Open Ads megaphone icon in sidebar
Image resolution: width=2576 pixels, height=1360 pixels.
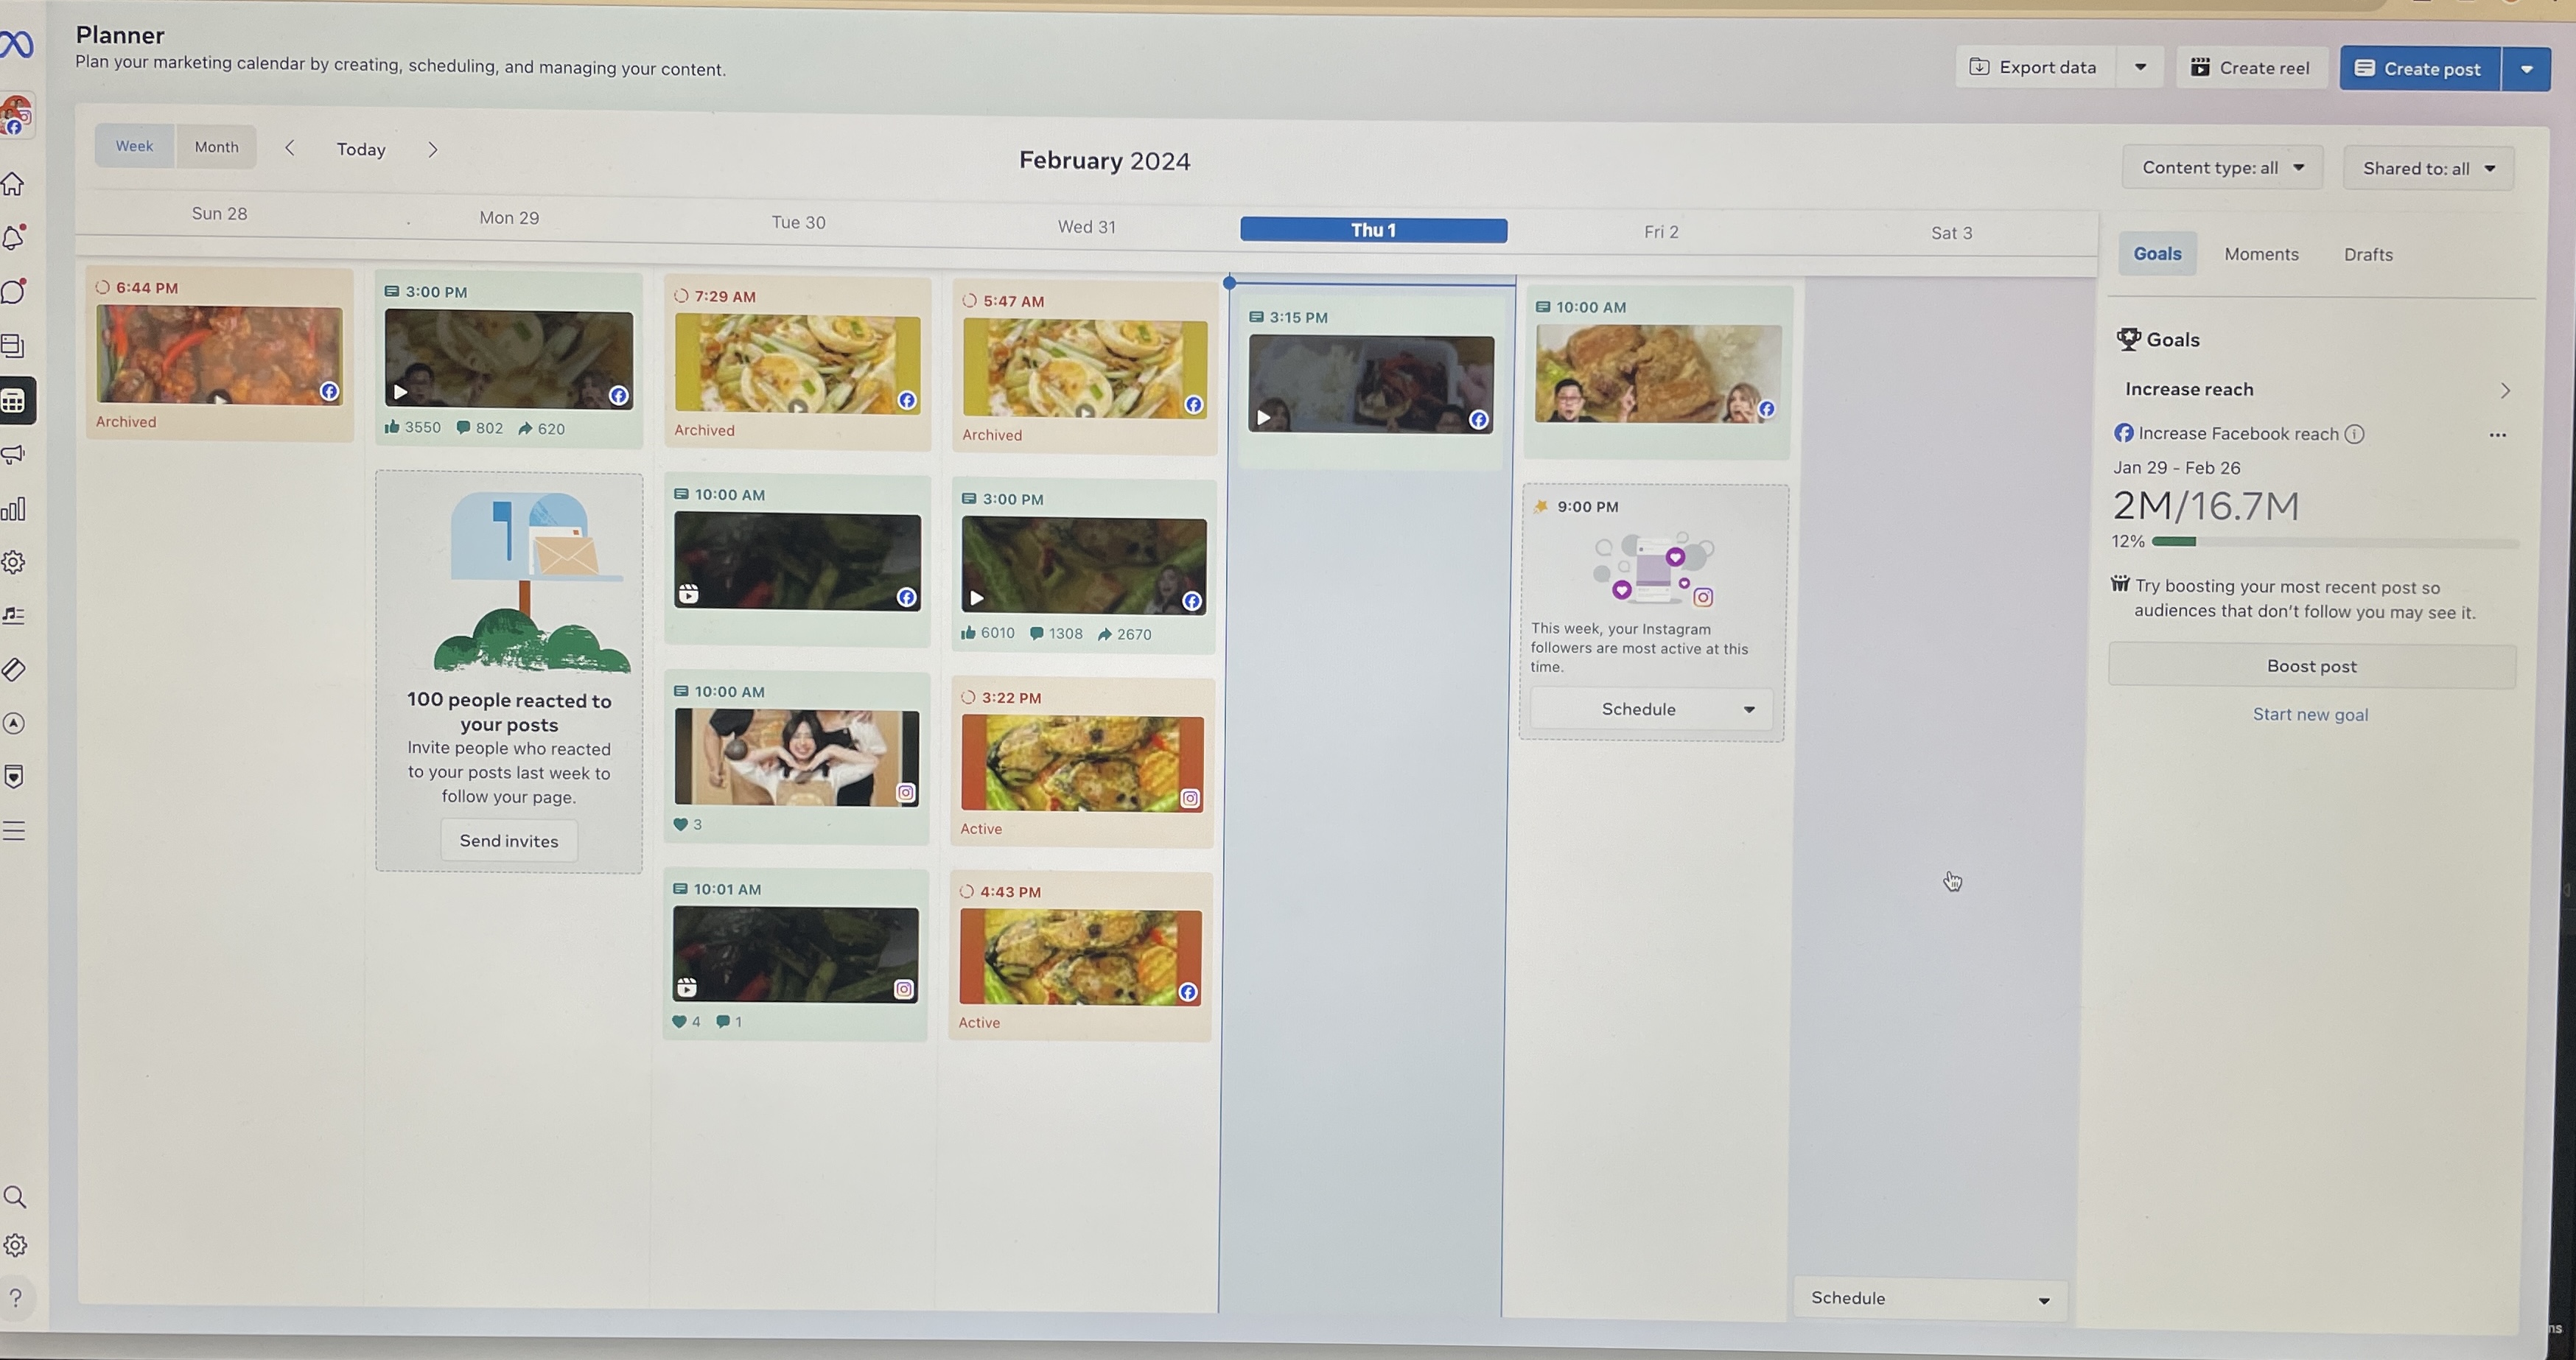(x=14, y=455)
